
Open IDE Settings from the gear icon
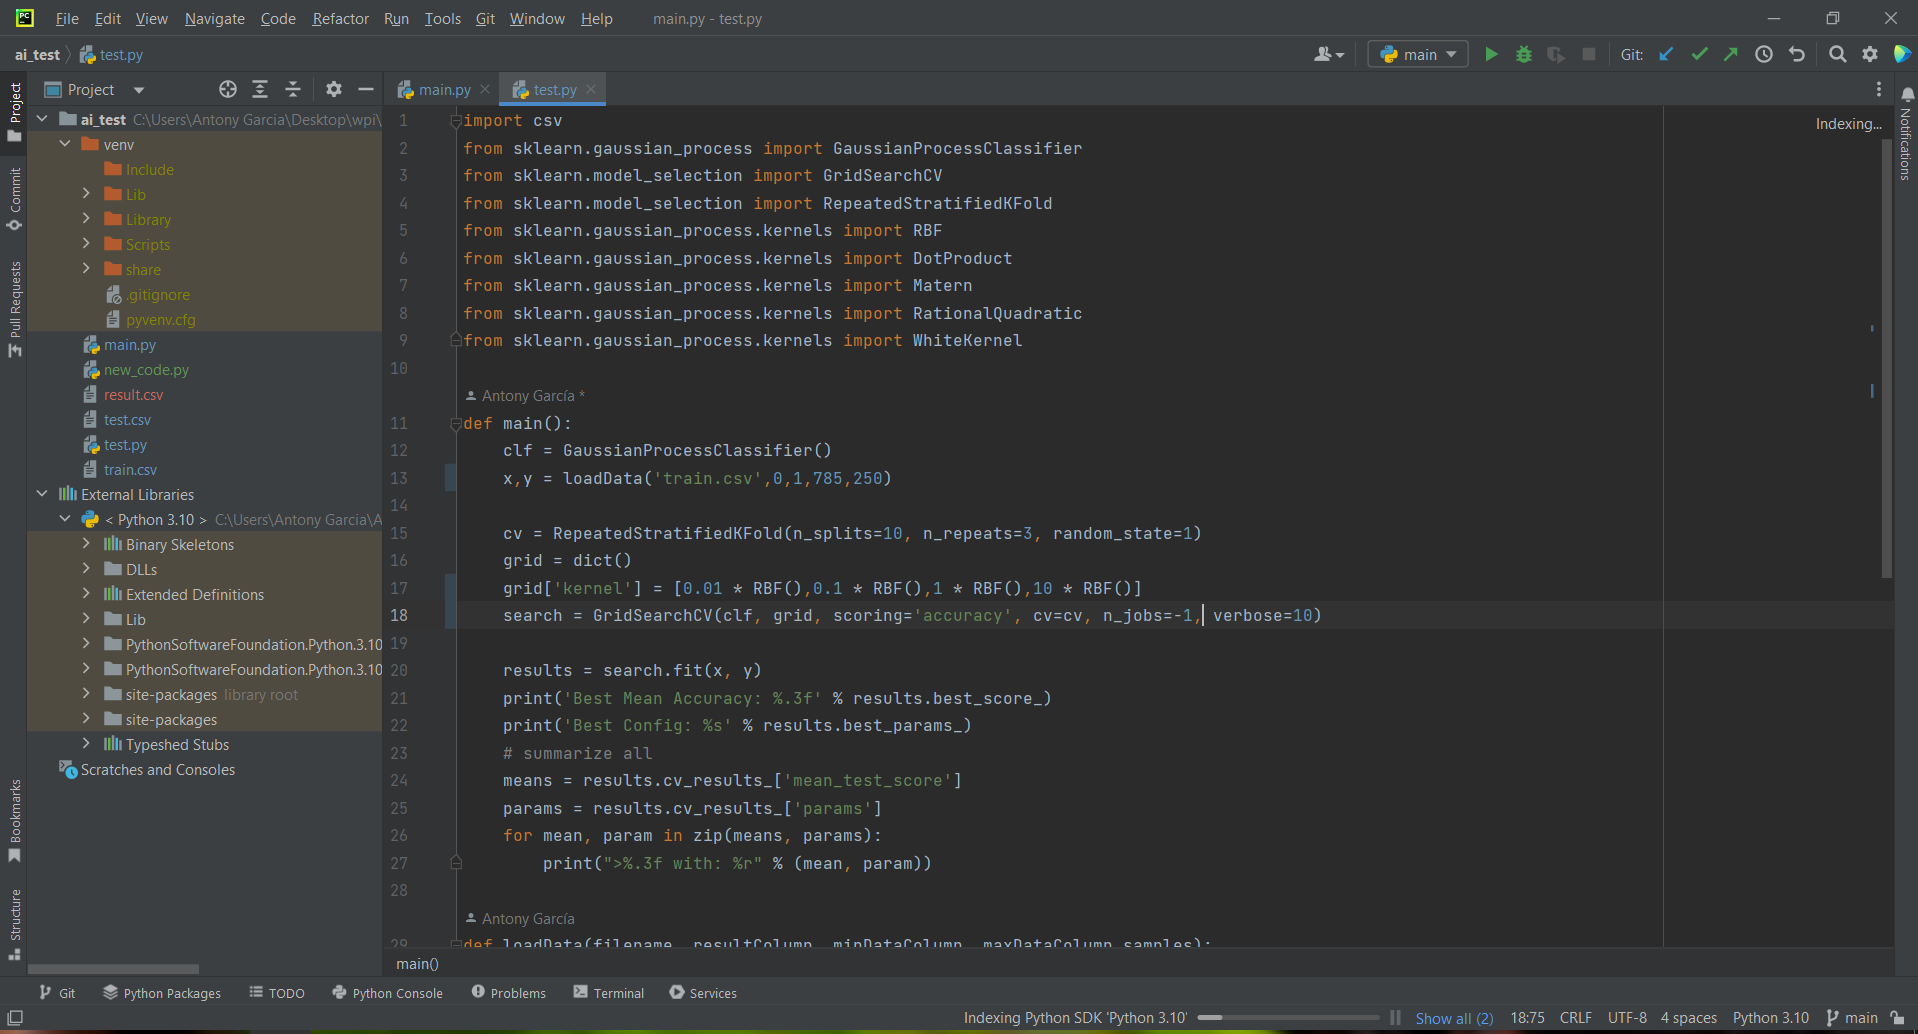tap(1870, 54)
